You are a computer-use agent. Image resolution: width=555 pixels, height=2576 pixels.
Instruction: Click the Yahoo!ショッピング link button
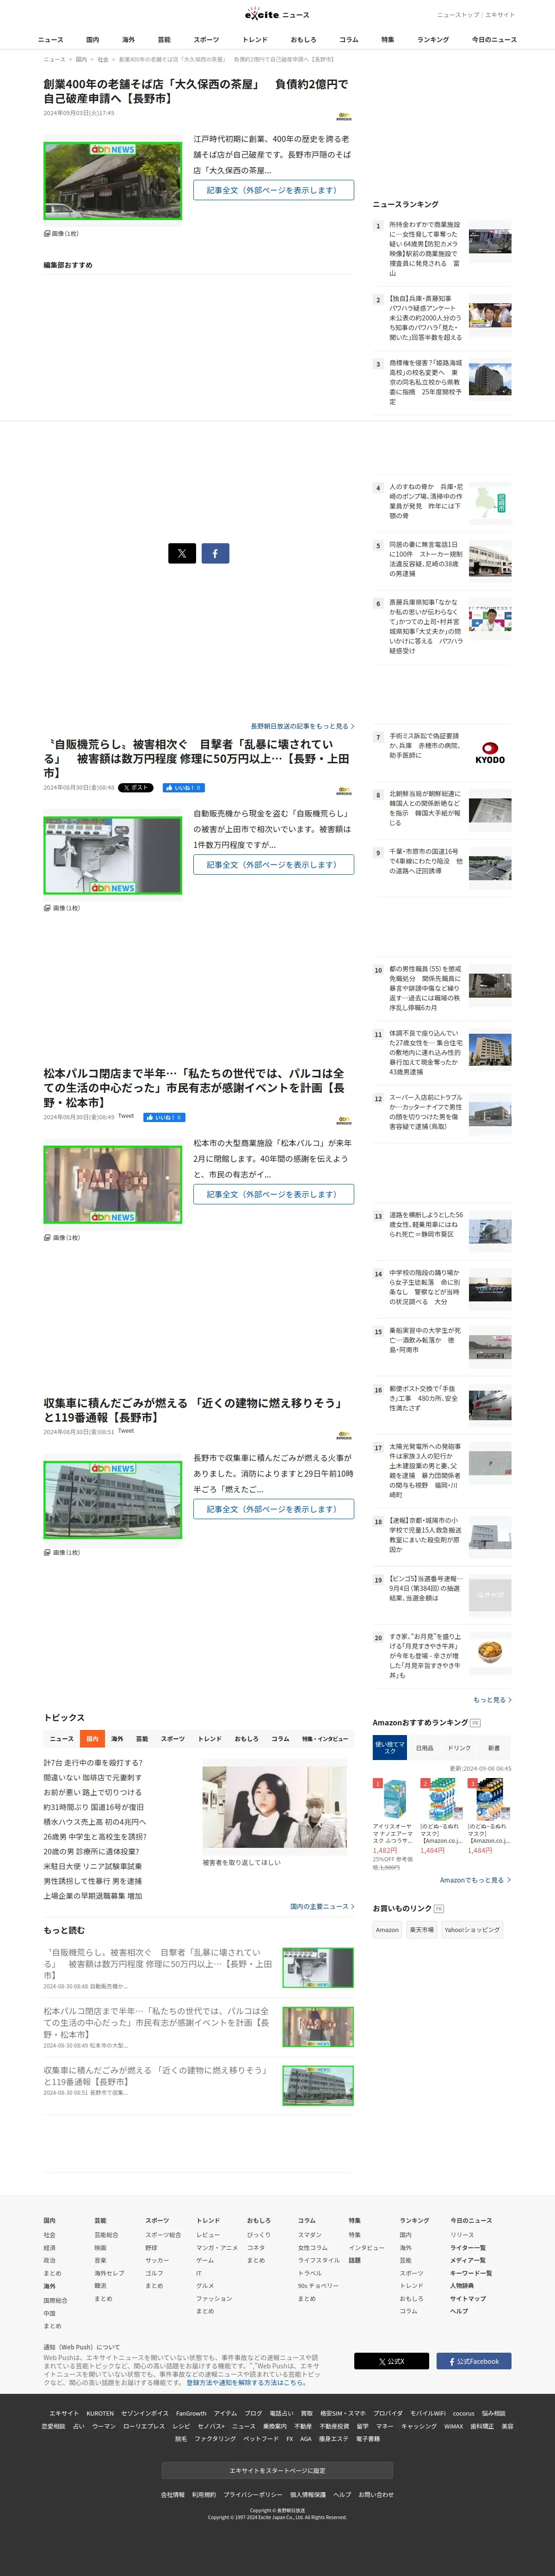tap(472, 1930)
